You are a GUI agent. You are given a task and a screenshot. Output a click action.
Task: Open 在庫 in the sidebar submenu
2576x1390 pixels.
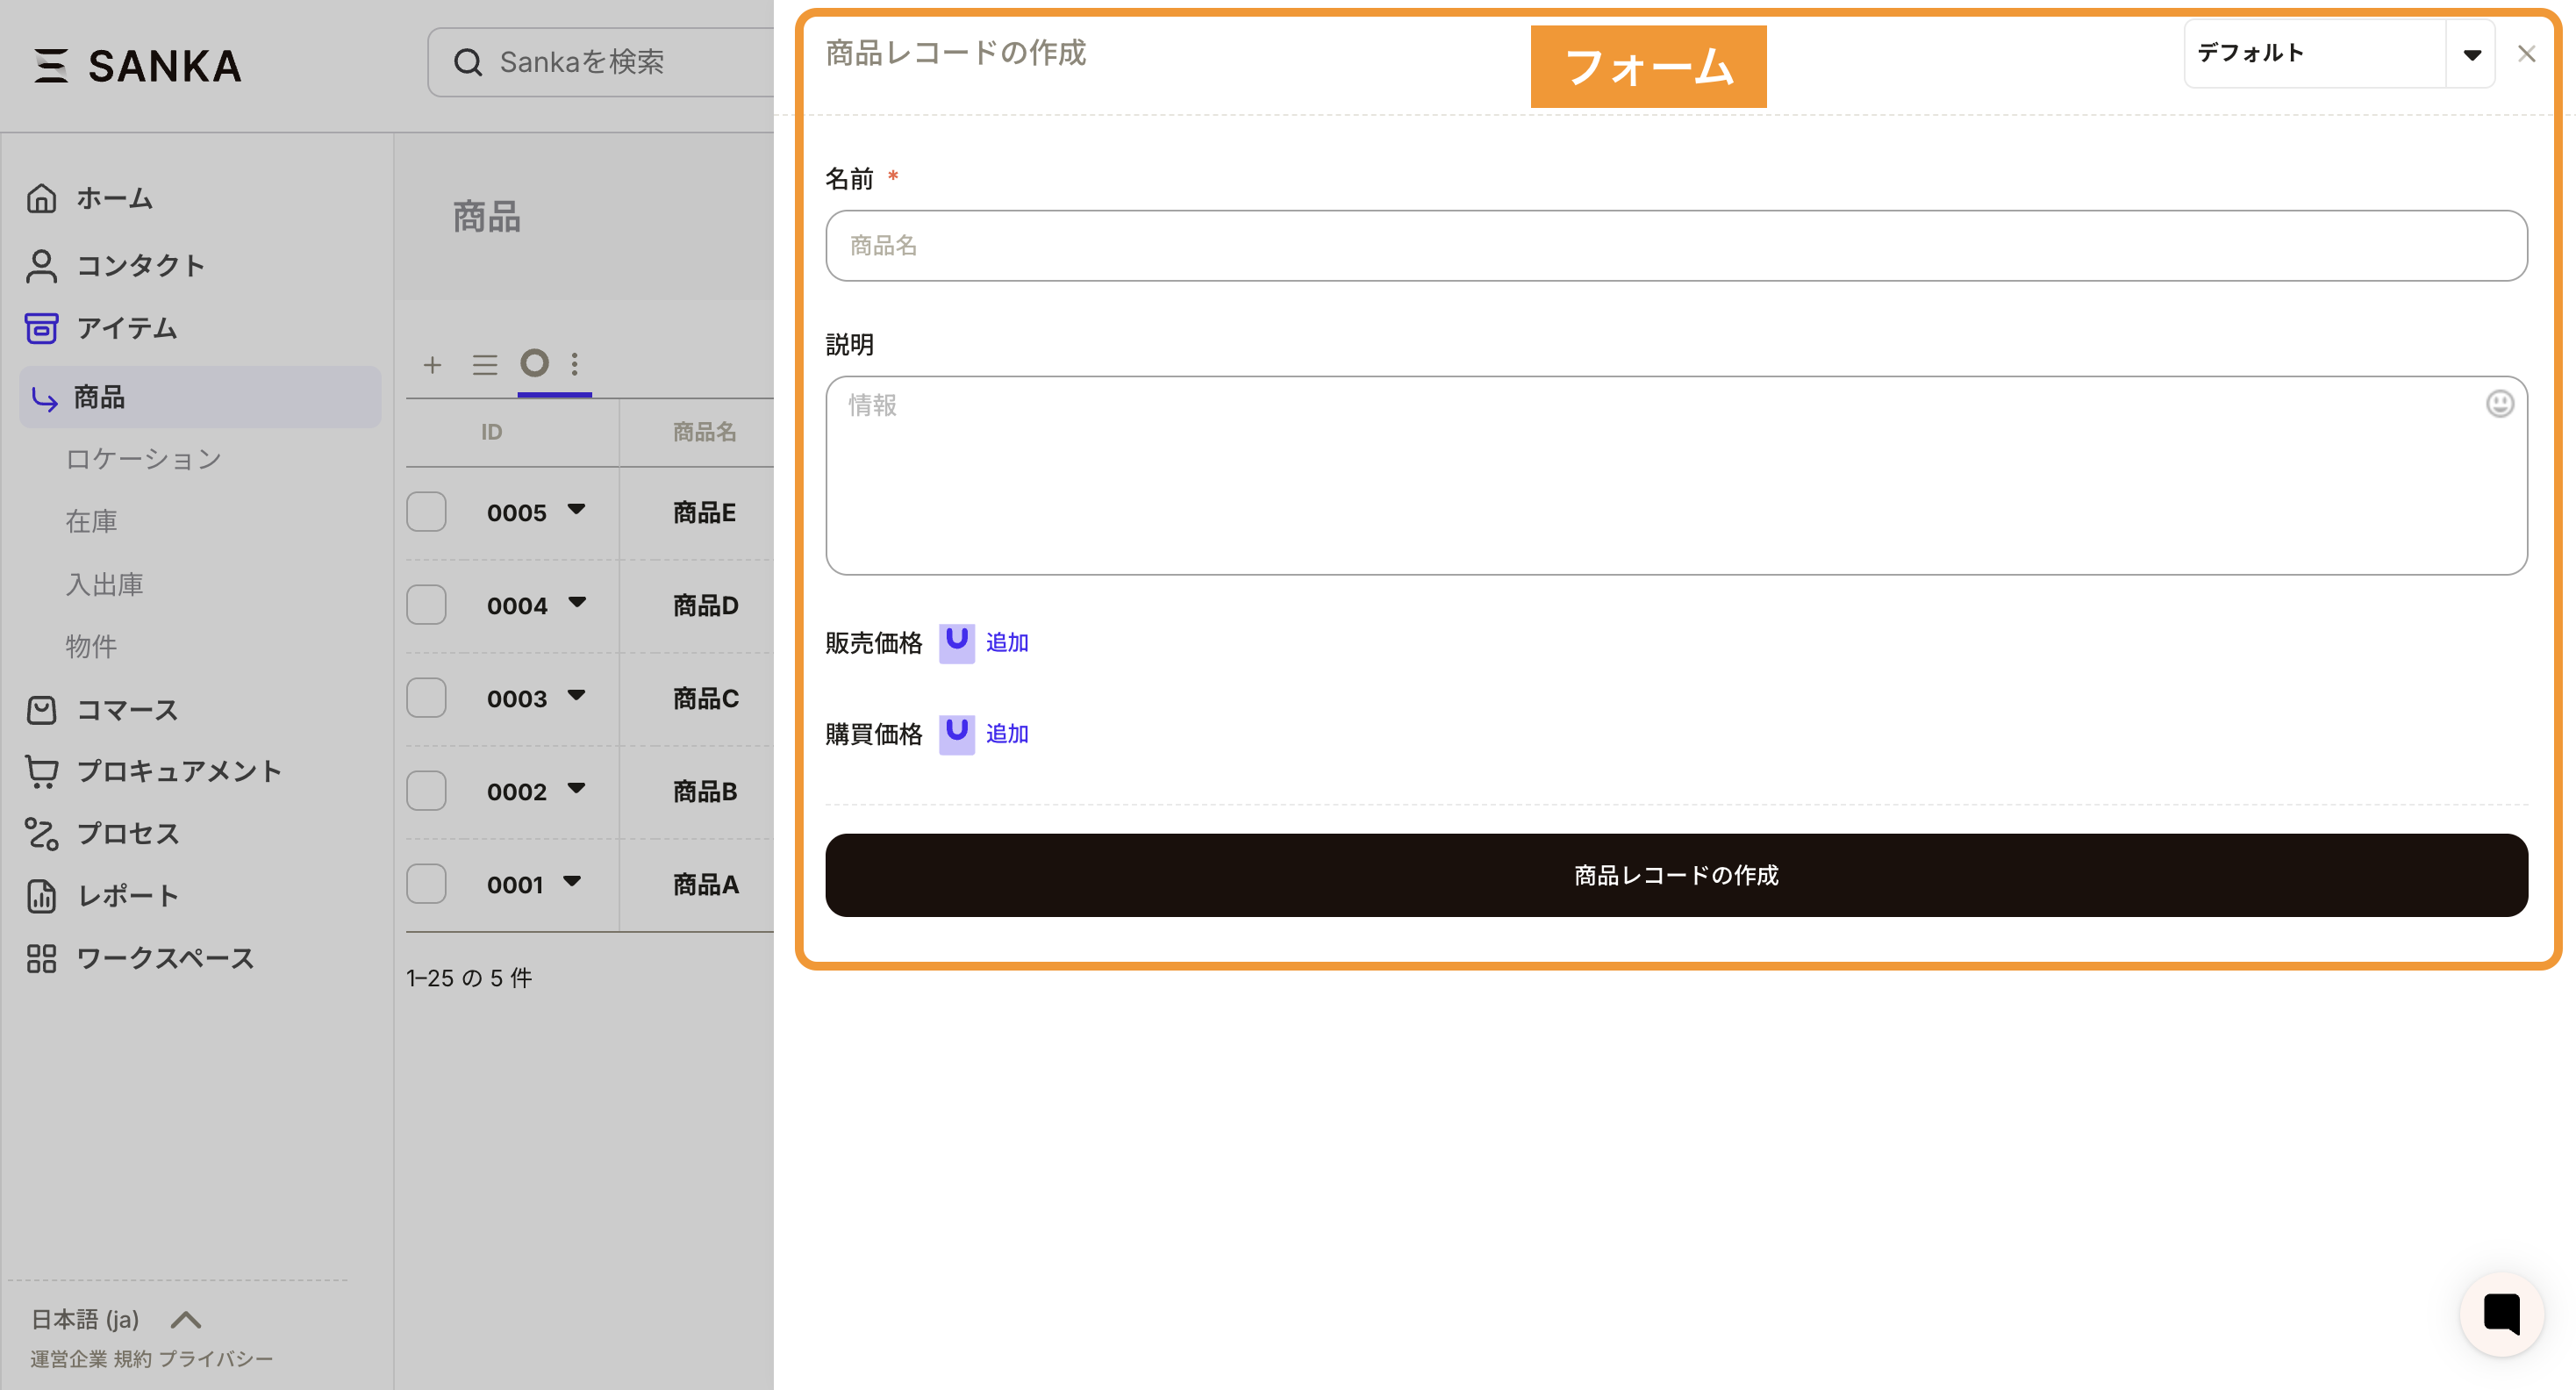(91, 521)
